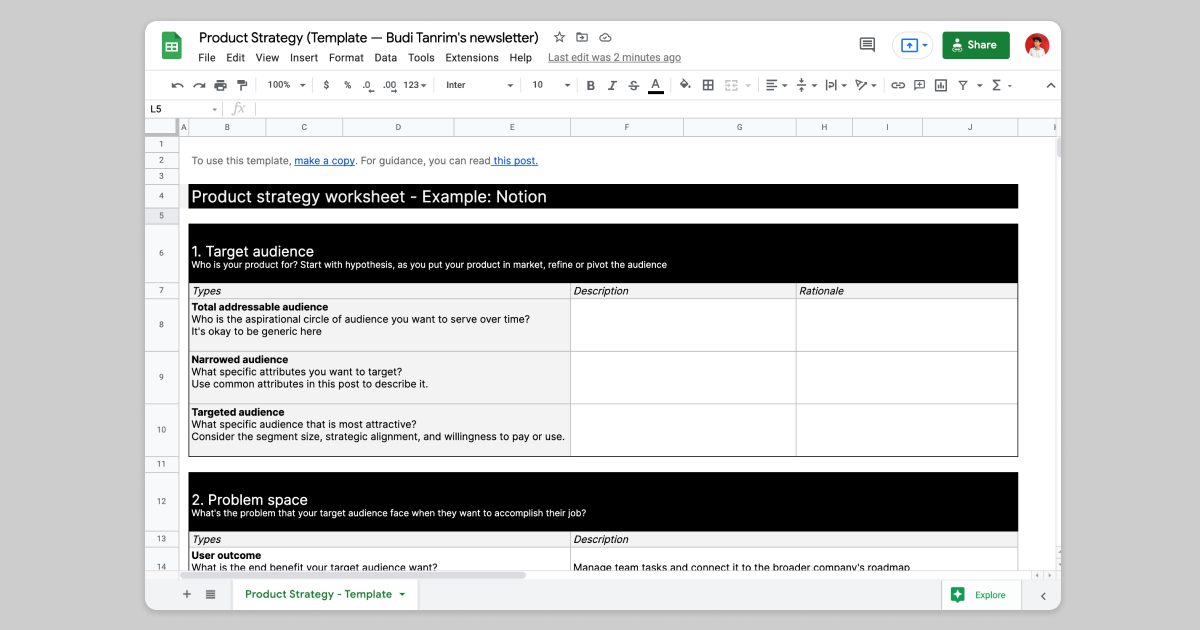
Task: Print the spreadsheet using the printer icon
Action: point(220,86)
